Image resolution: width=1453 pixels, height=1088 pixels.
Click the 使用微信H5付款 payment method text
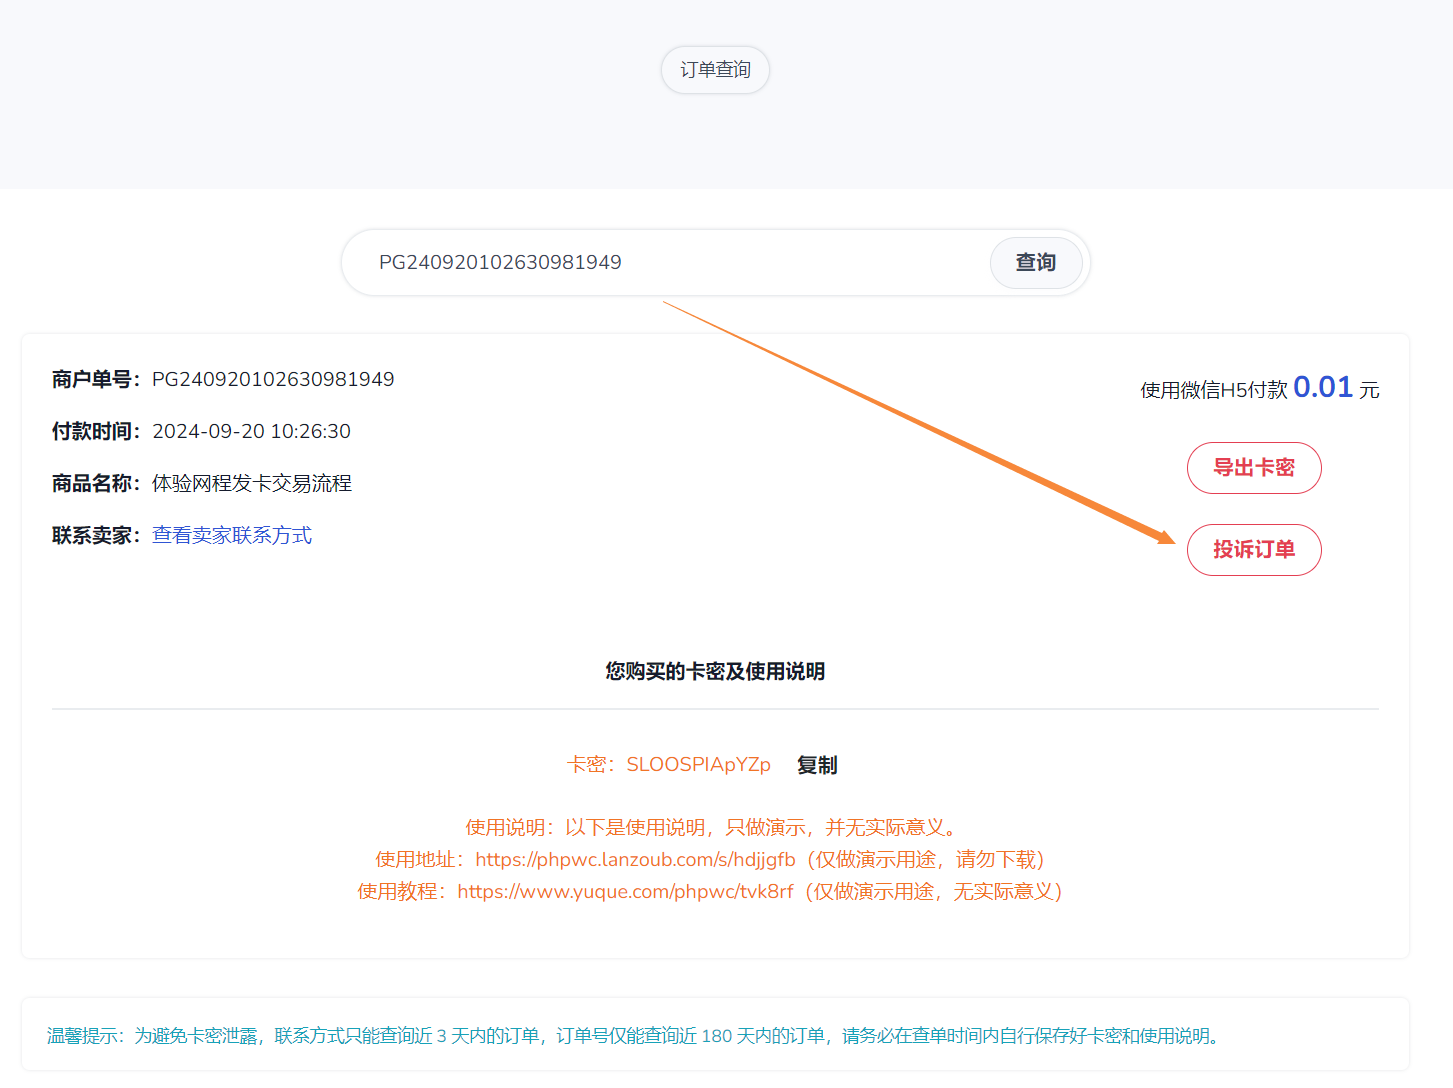1213,391
